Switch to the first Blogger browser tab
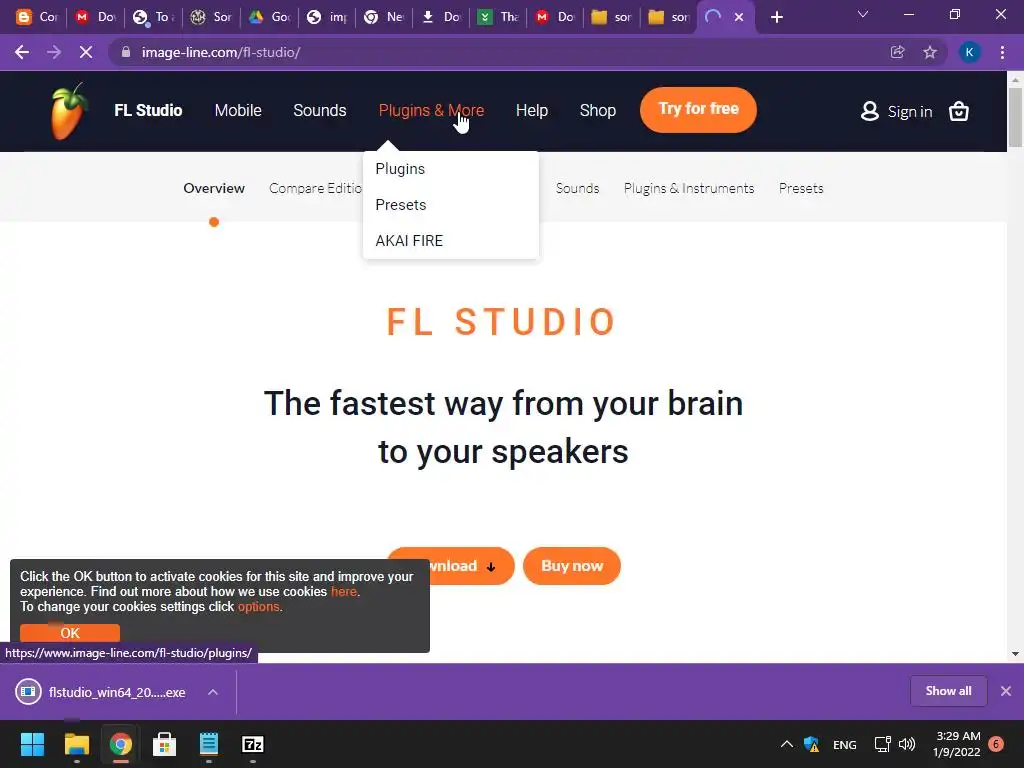Screen dimensions: 1024x768 coord(37,17)
